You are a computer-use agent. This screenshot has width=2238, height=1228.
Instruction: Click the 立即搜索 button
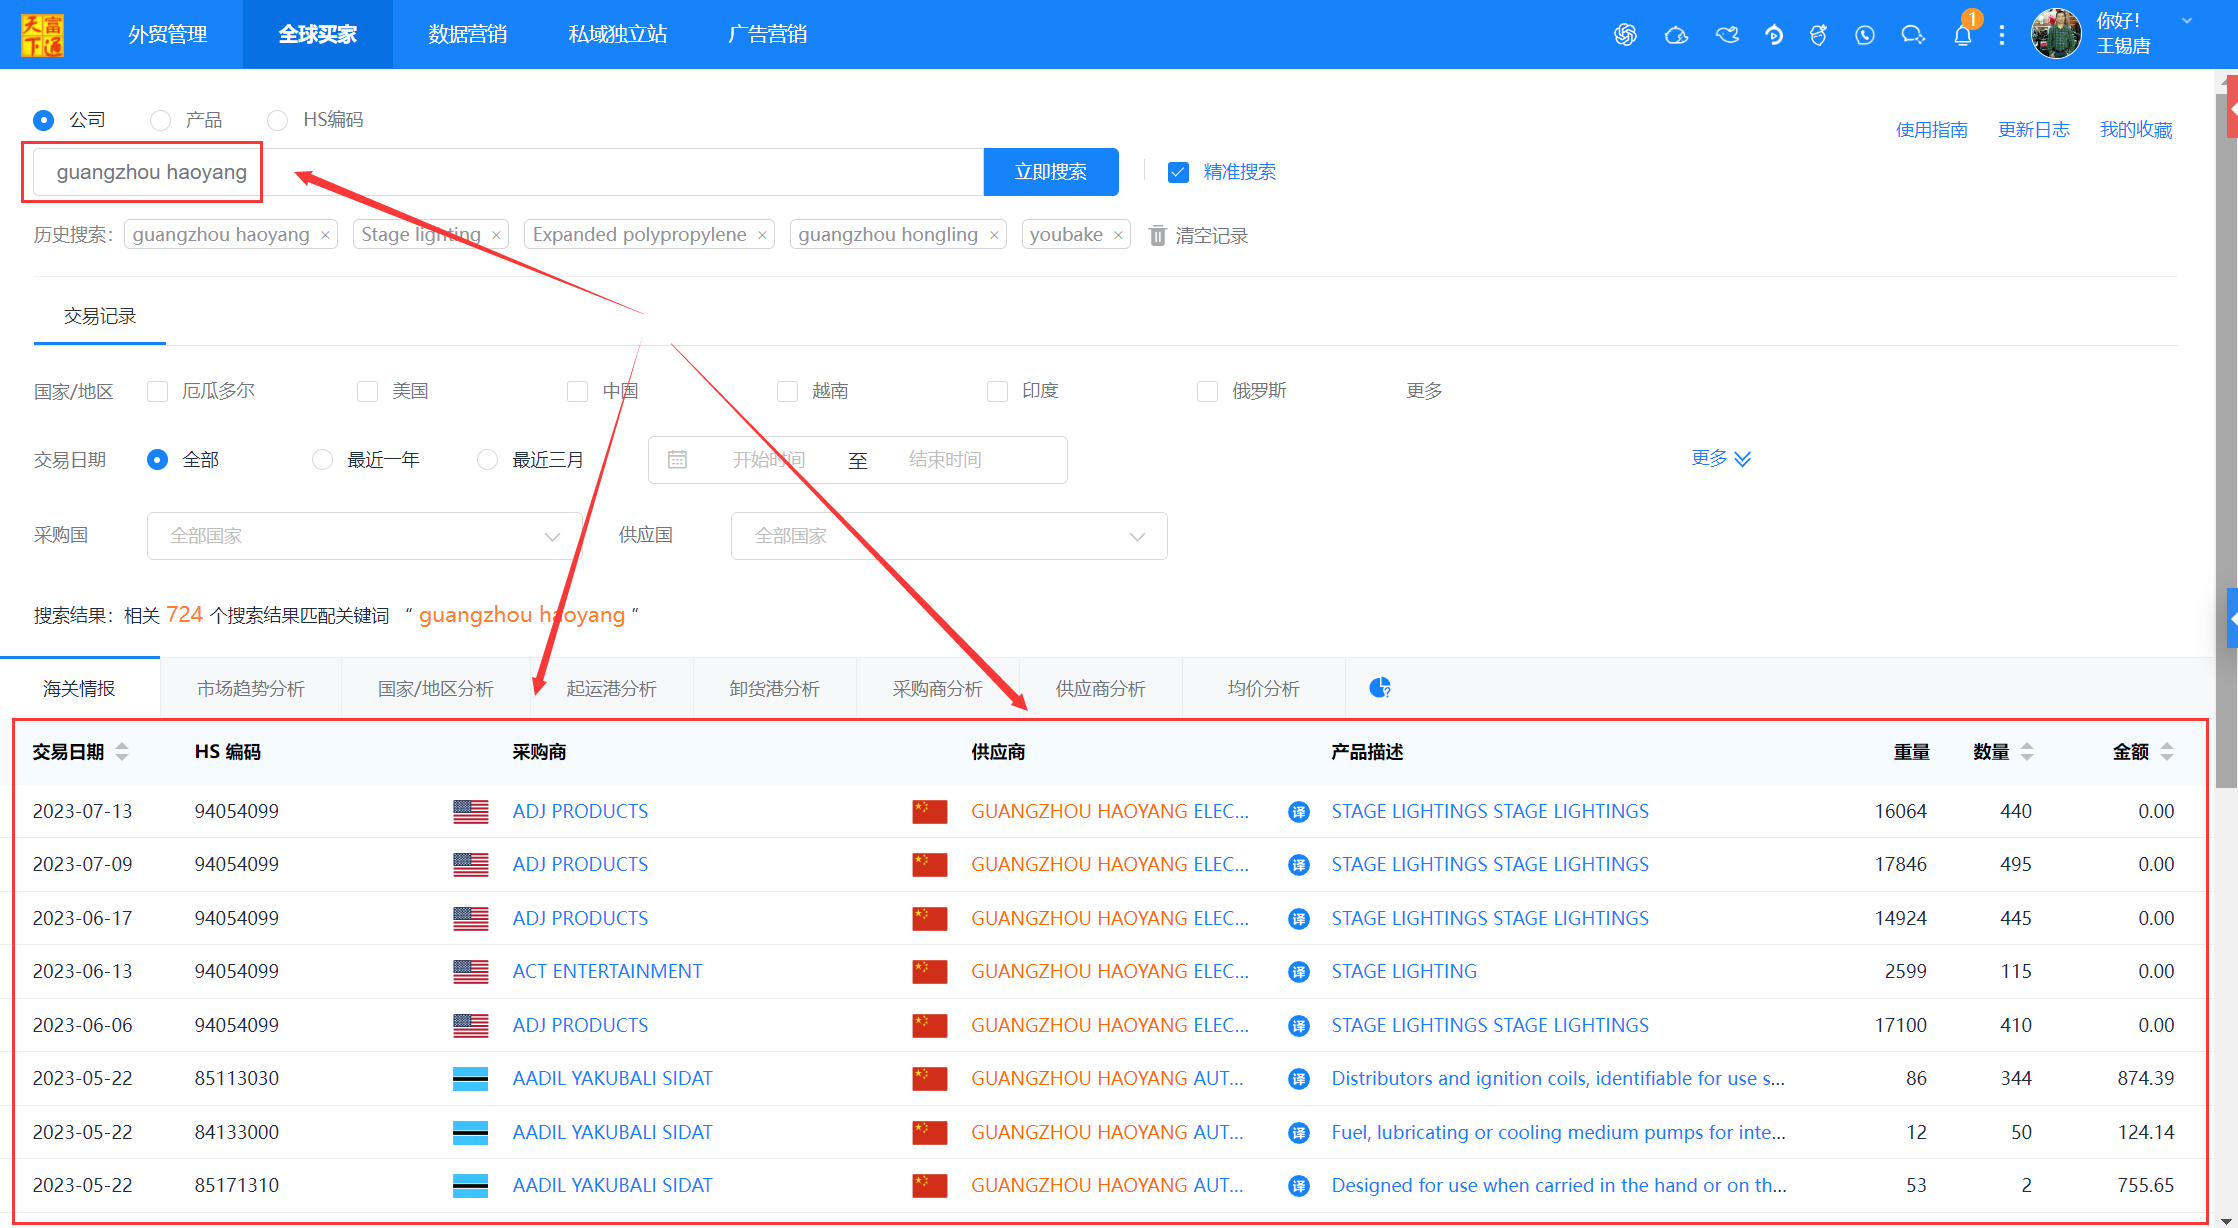point(1051,172)
